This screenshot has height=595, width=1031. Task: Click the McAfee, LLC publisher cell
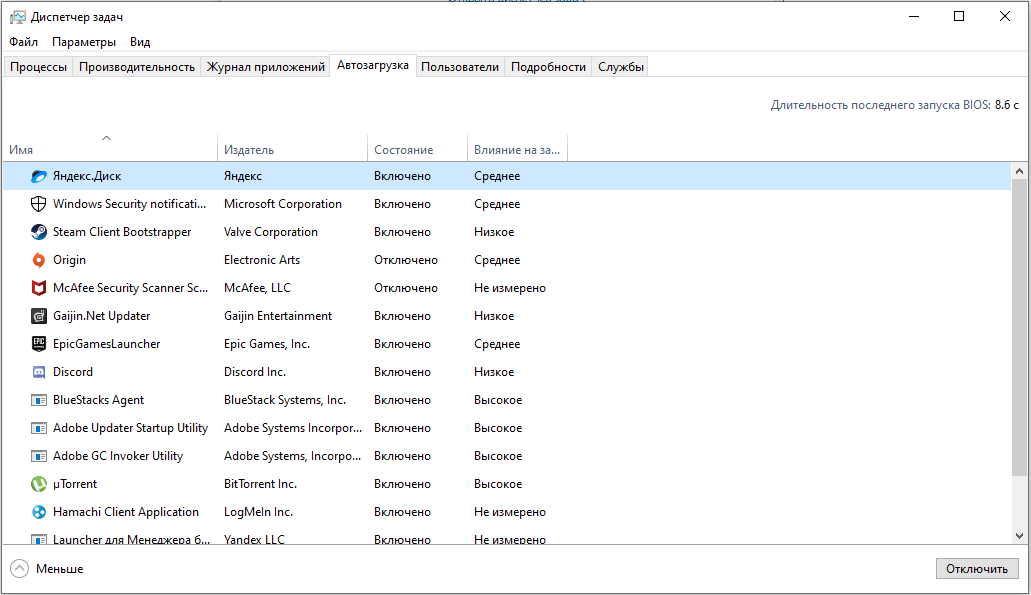[257, 288]
